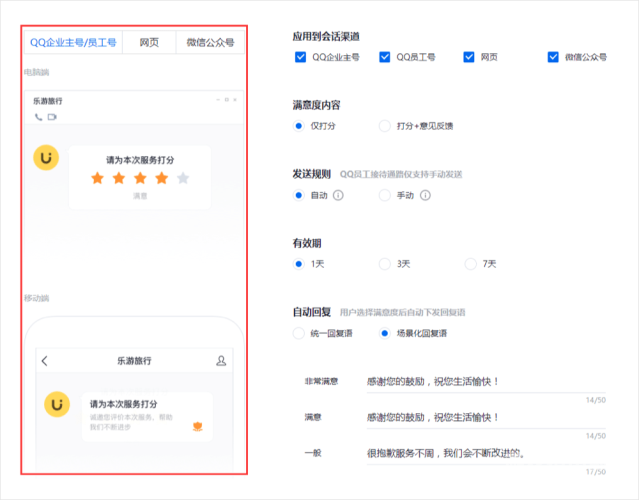Maximize the 乐游旅行 preview window
This screenshot has width=639, height=500.
point(227,99)
